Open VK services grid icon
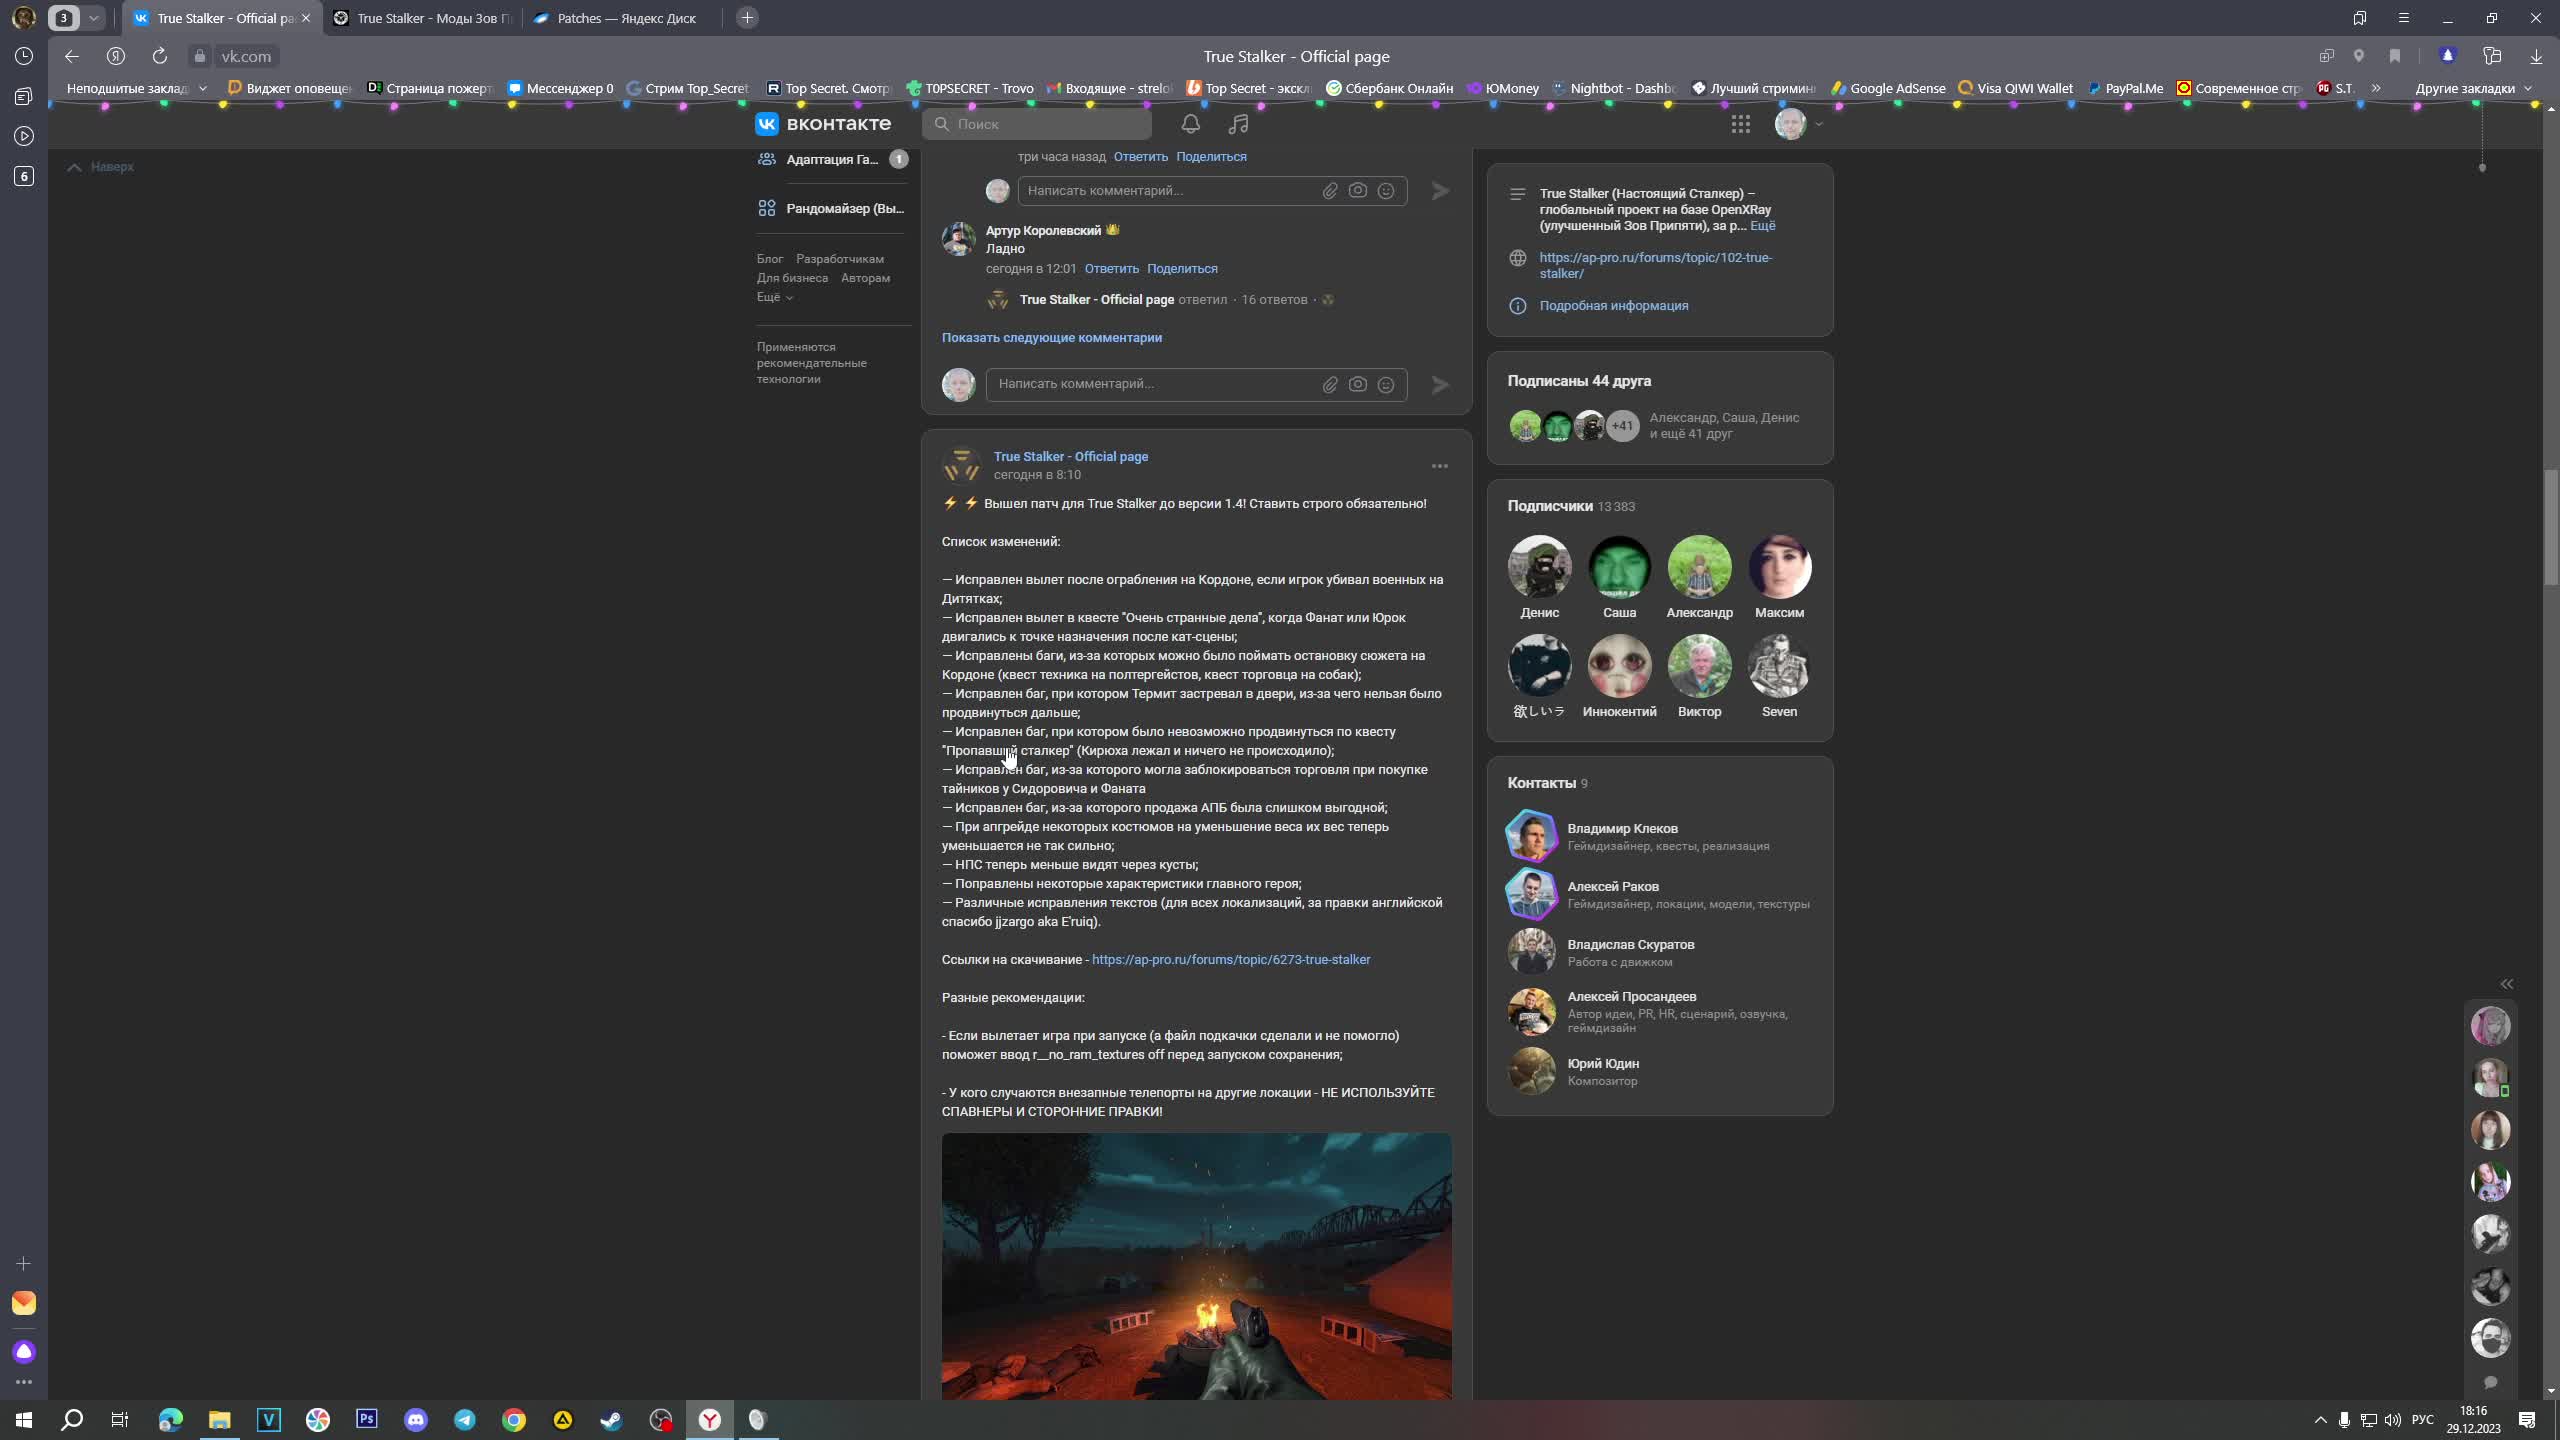The image size is (2560, 1440). (x=1740, y=124)
